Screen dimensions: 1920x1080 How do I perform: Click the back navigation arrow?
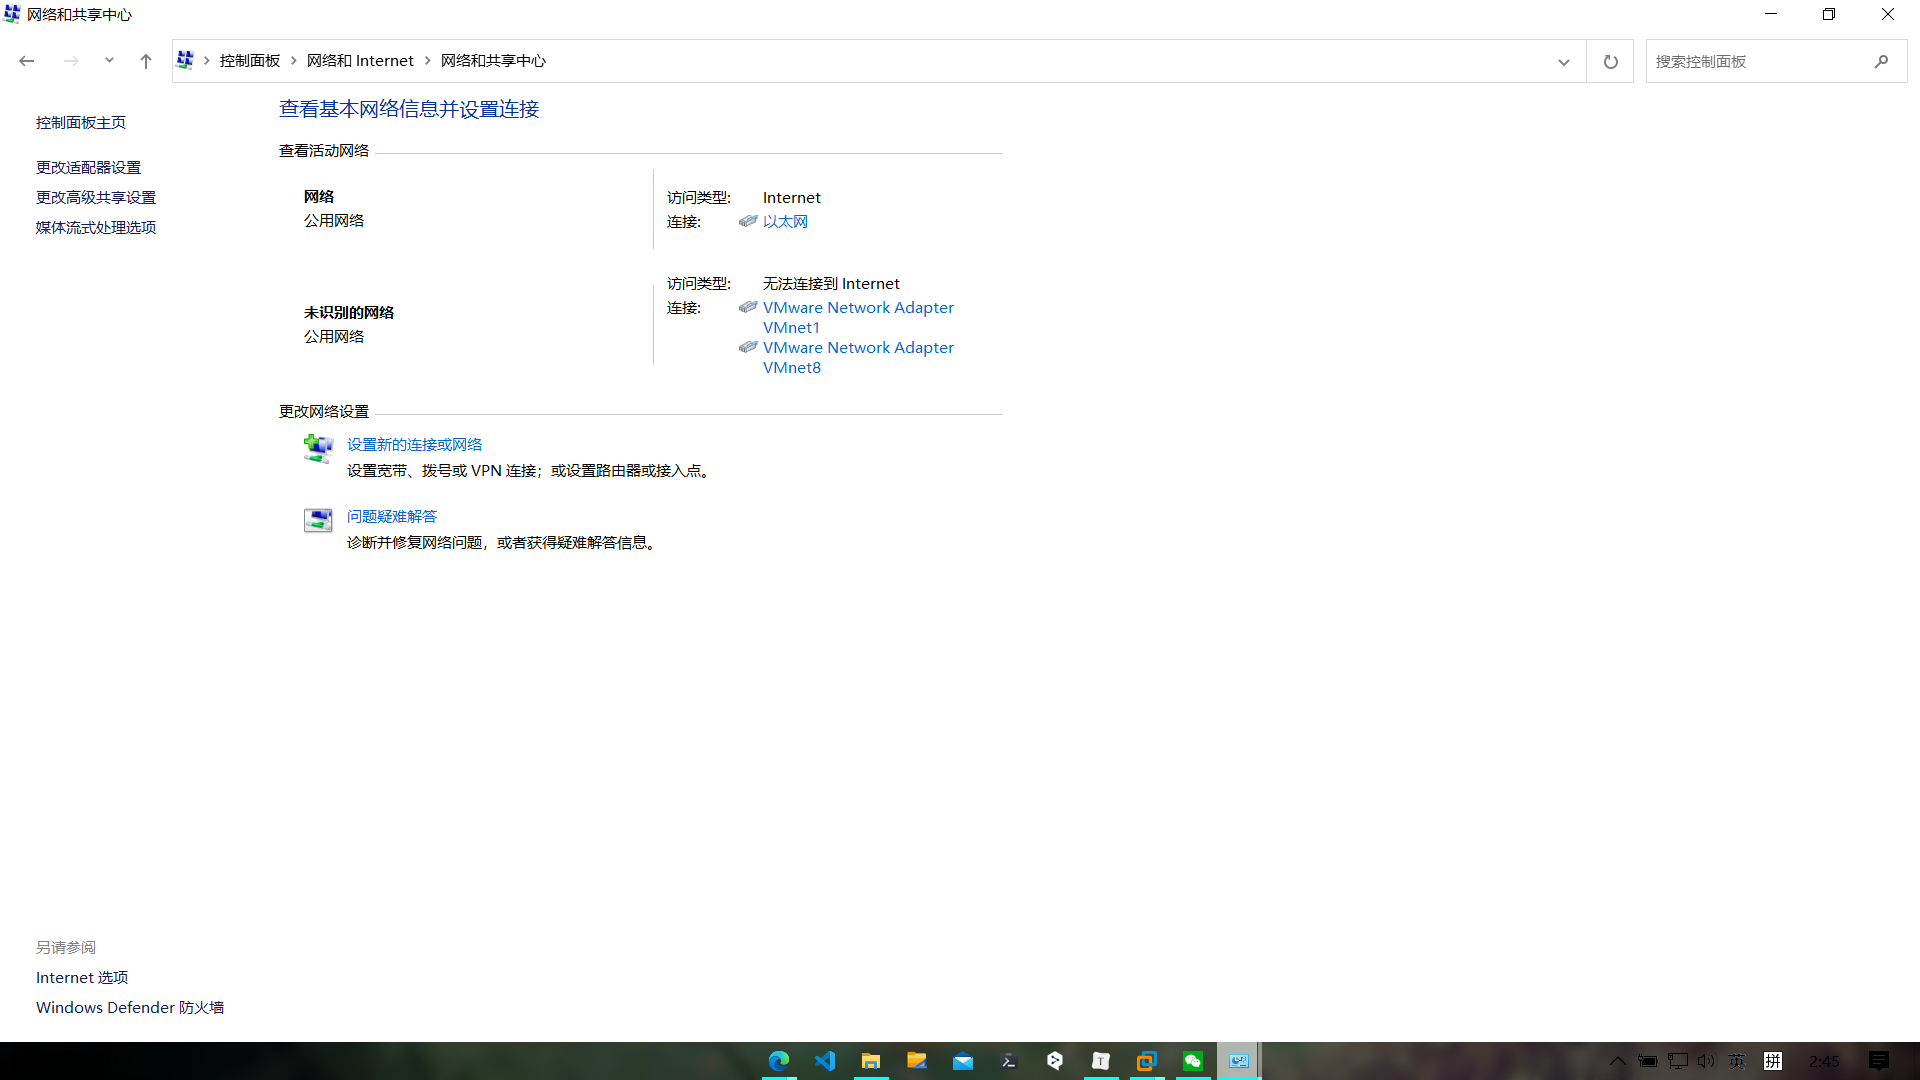tap(27, 61)
